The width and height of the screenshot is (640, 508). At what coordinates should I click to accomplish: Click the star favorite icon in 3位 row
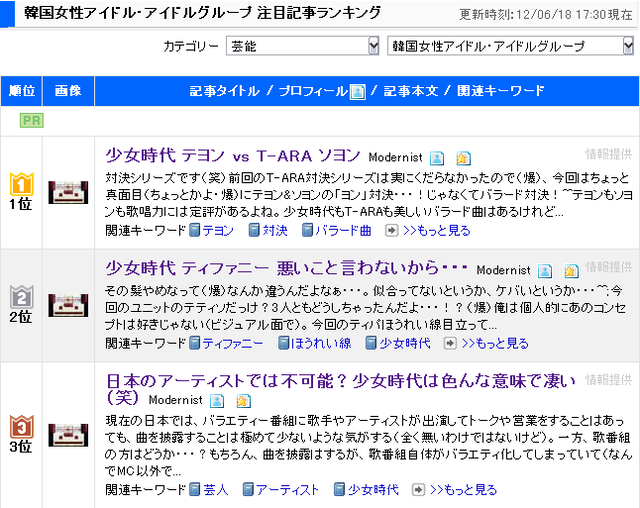point(243,401)
